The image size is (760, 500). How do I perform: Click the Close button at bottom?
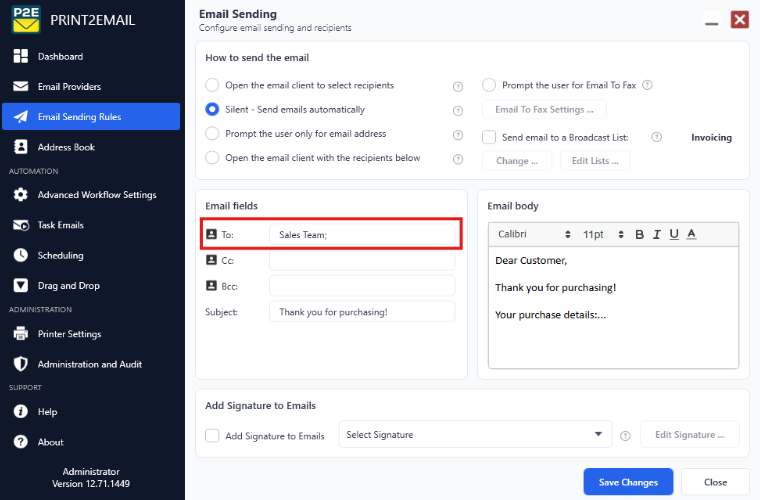click(715, 482)
